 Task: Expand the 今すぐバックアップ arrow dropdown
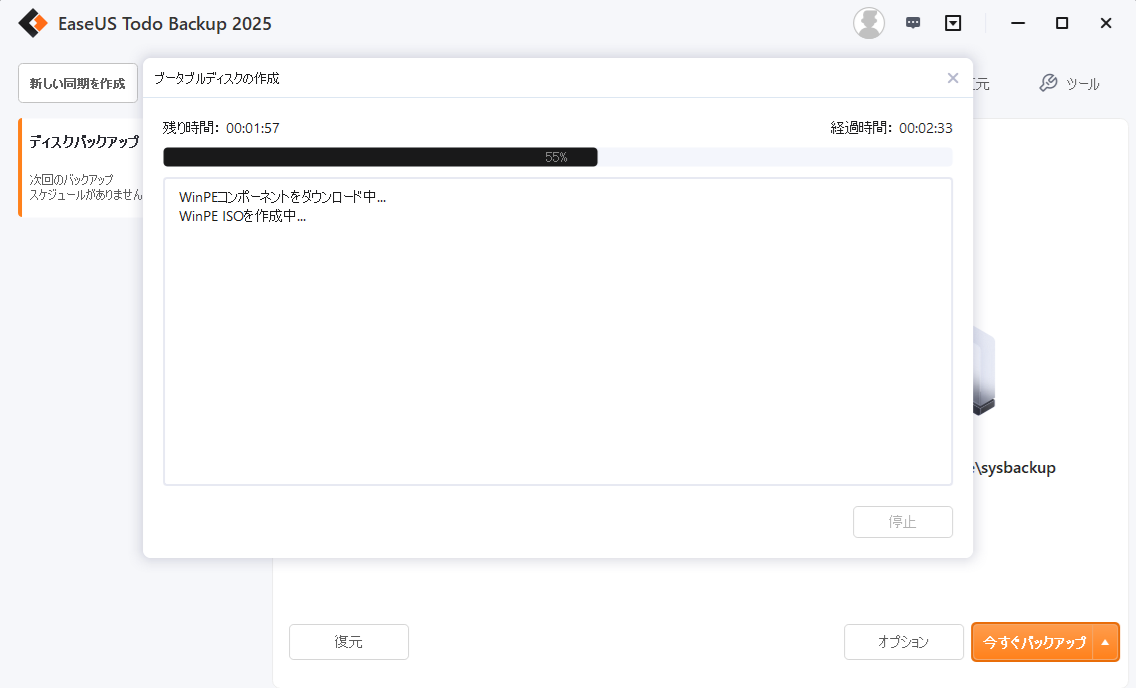pyautogui.click(x=1106, y=642)
